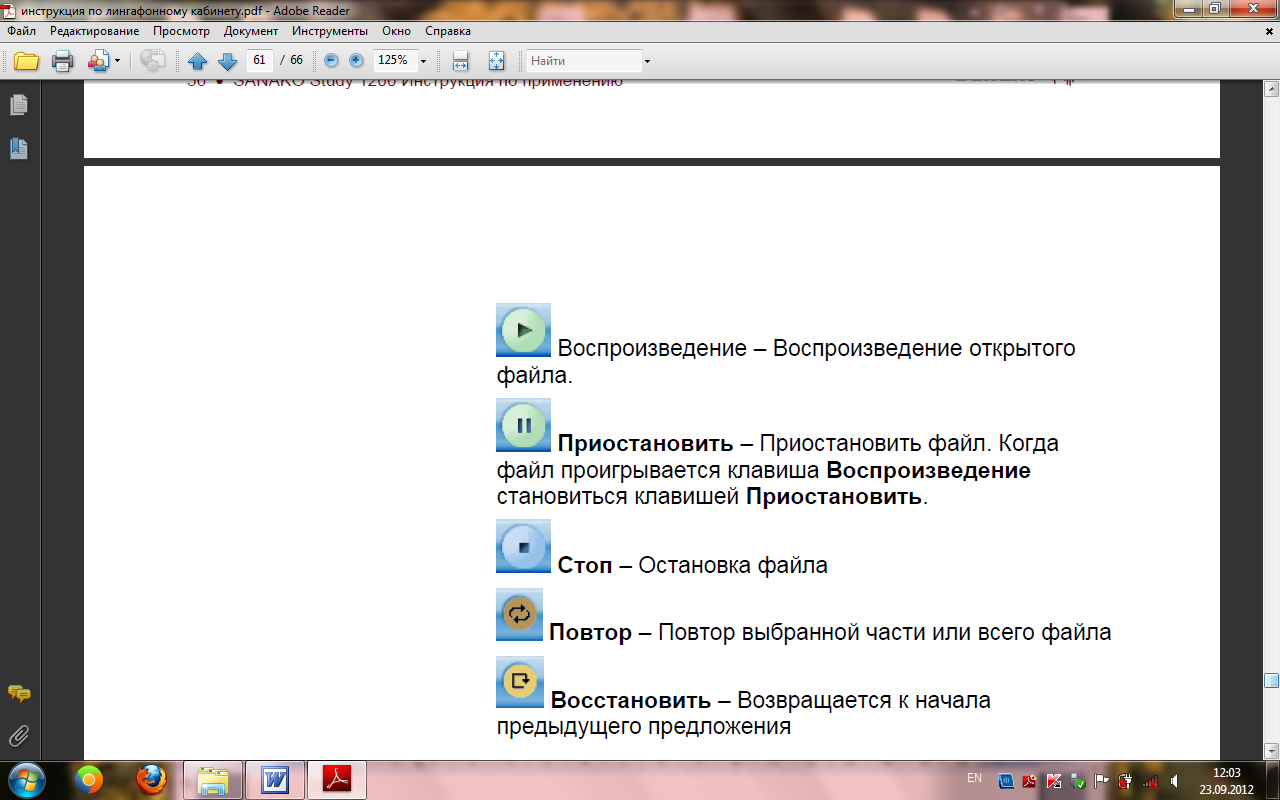Open the Bookmarks panel icon
The height and width of the screenshot is (800, 1280).
(x=19, y=148)
